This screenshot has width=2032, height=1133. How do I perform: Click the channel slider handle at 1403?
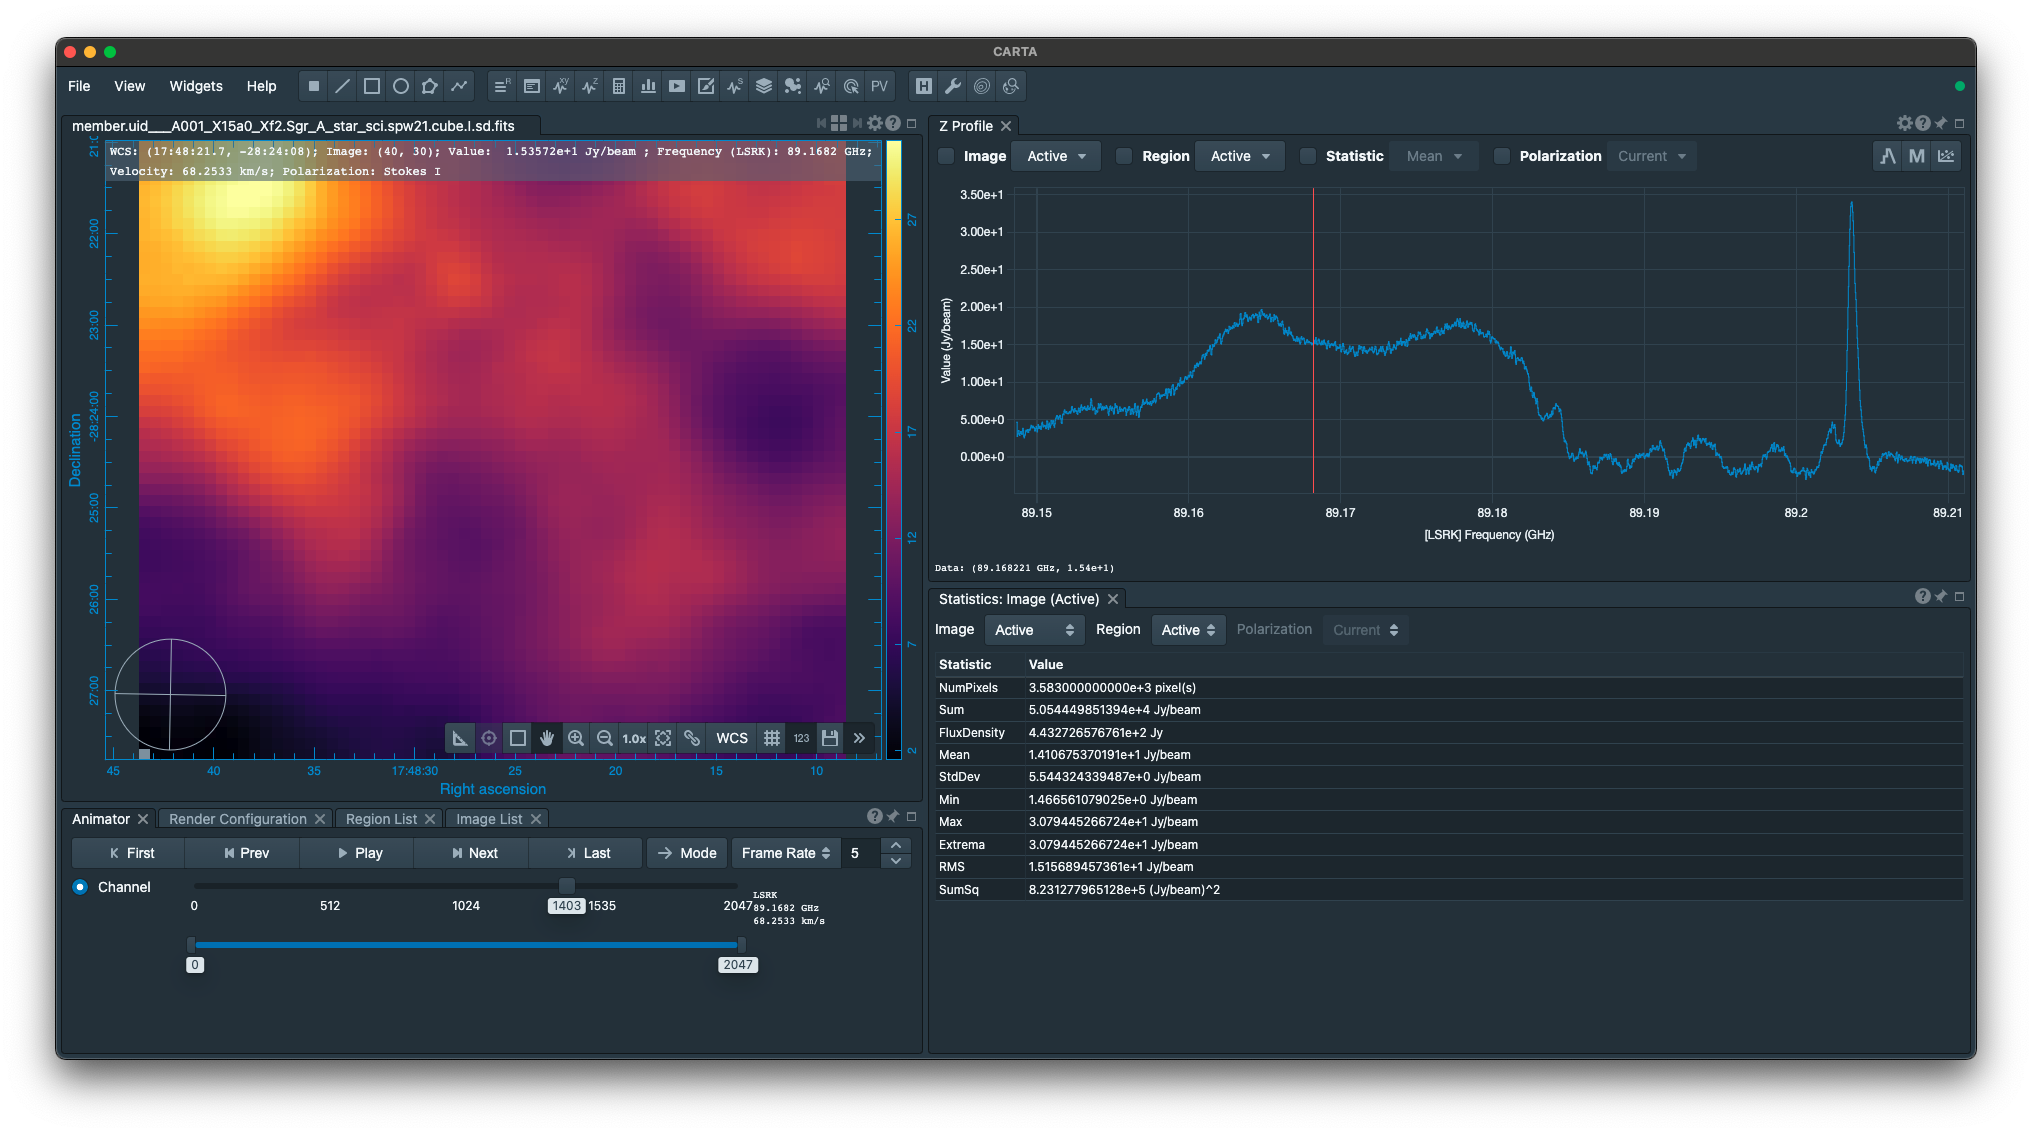coord(567,886)
